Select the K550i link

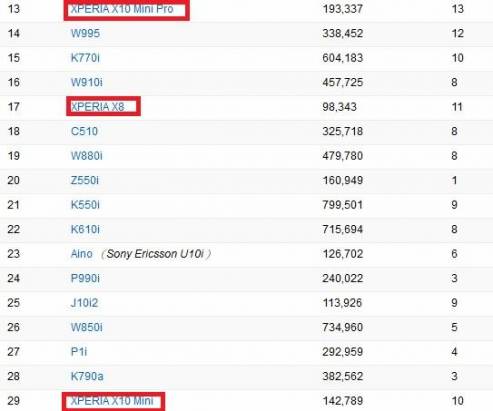(85, 205)
